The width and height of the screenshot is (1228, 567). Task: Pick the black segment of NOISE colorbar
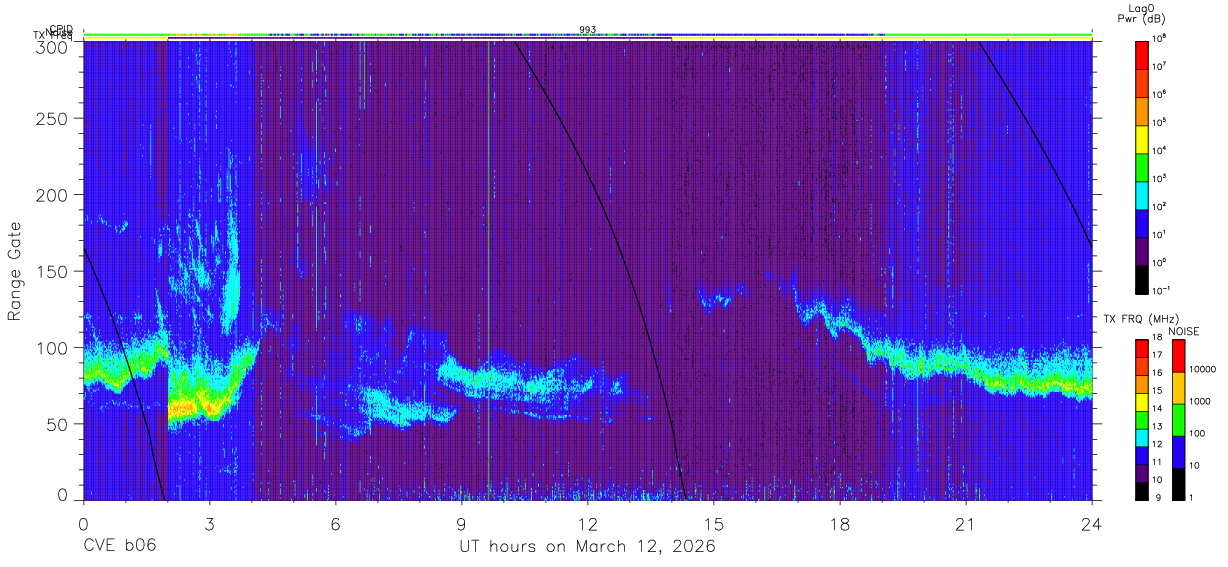click(x=1178, y=483)
